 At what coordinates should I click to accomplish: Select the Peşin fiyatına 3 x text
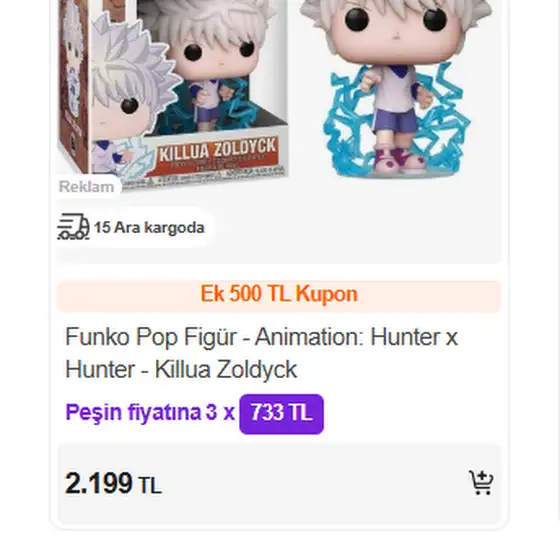(150, 412)
